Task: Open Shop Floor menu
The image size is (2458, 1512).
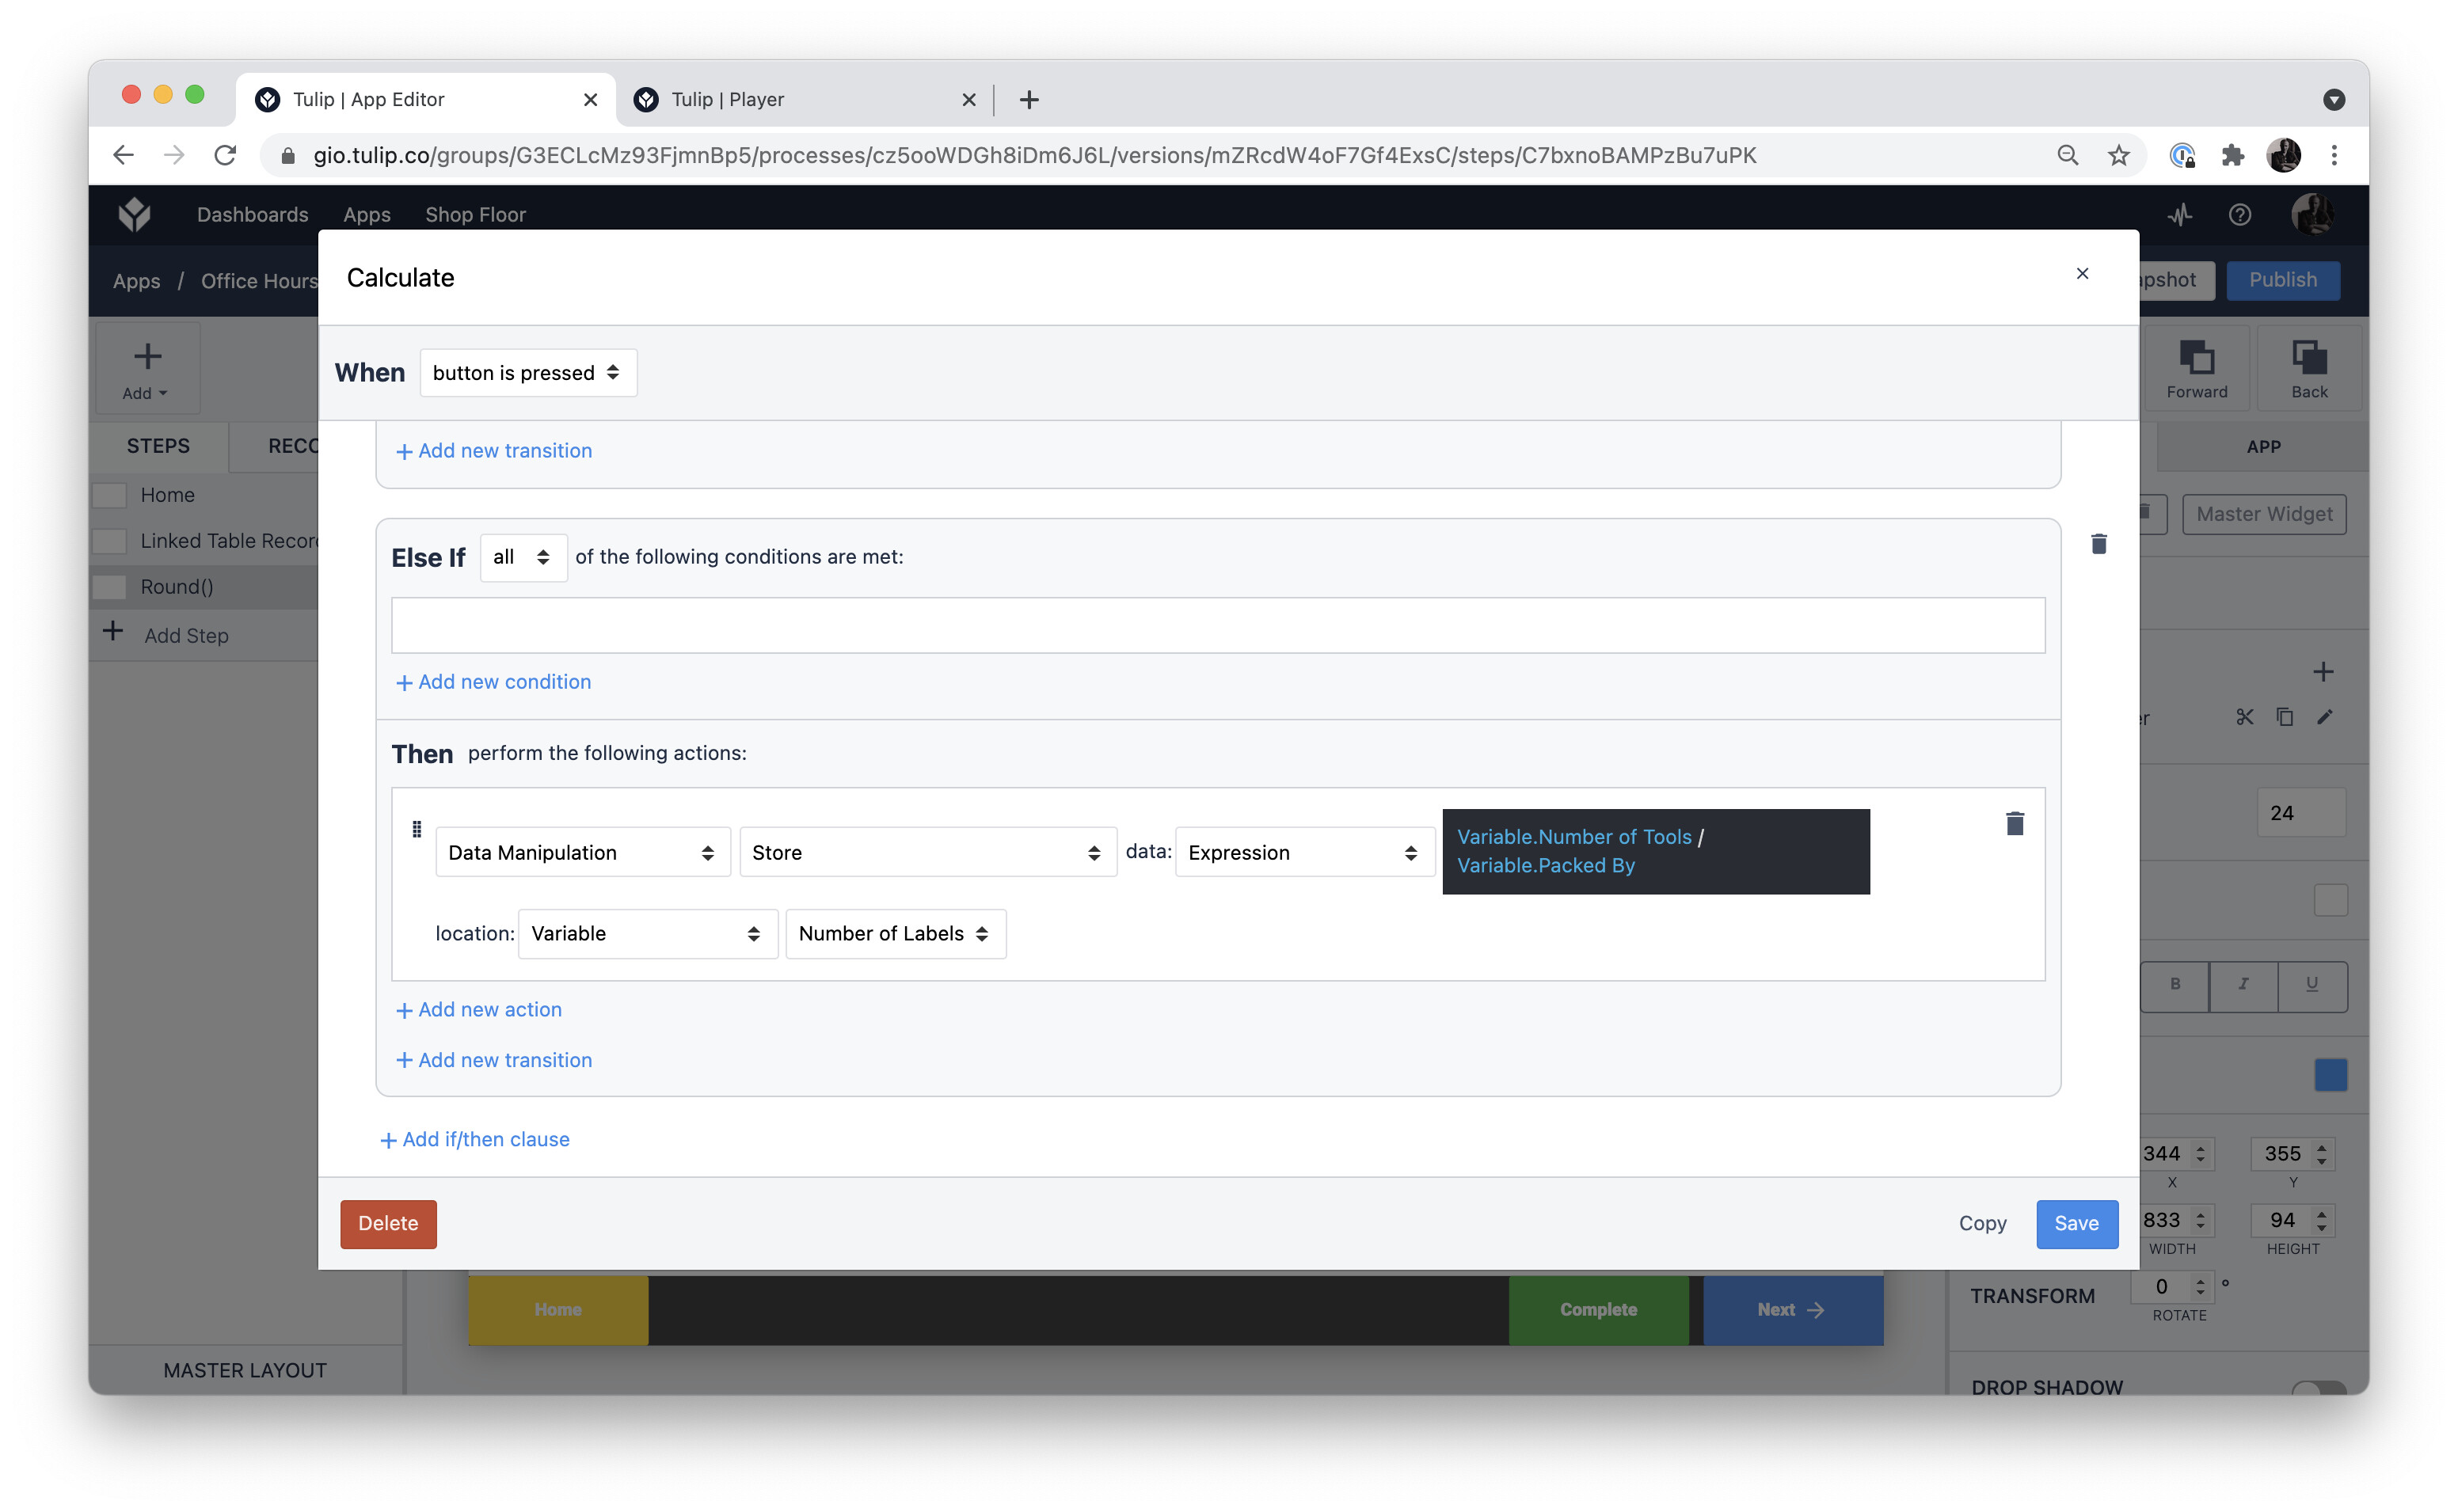Action: point(475,214)
